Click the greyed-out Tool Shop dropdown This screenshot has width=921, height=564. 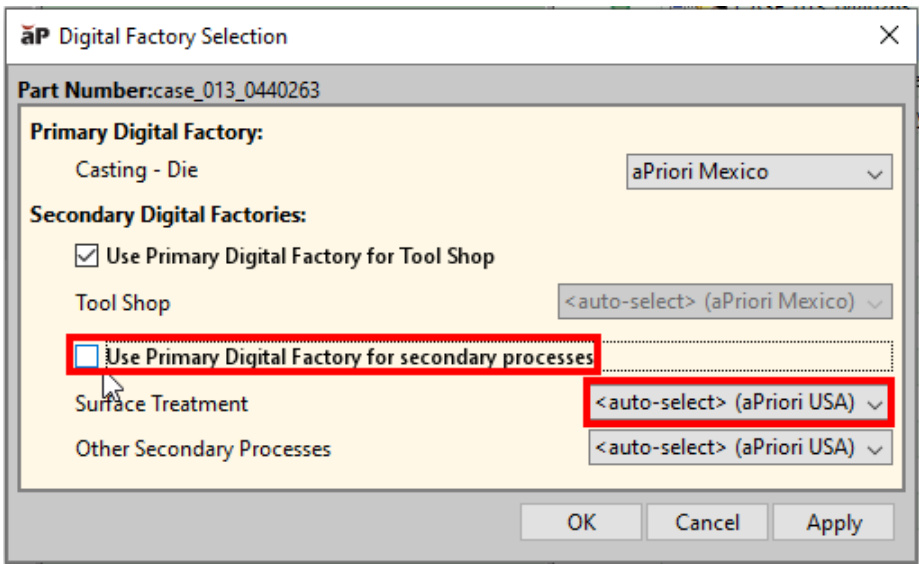(723, 301)
